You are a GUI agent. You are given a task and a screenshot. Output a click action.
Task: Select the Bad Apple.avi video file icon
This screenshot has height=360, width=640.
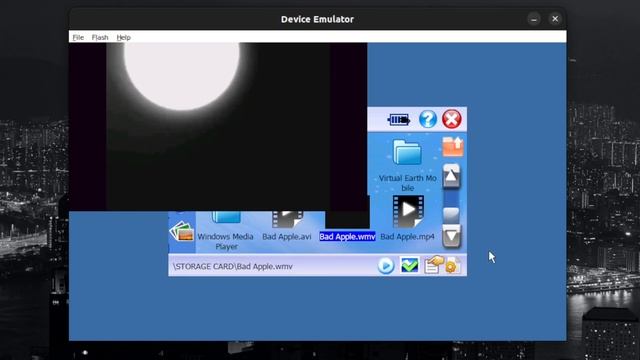coord(287,220)
